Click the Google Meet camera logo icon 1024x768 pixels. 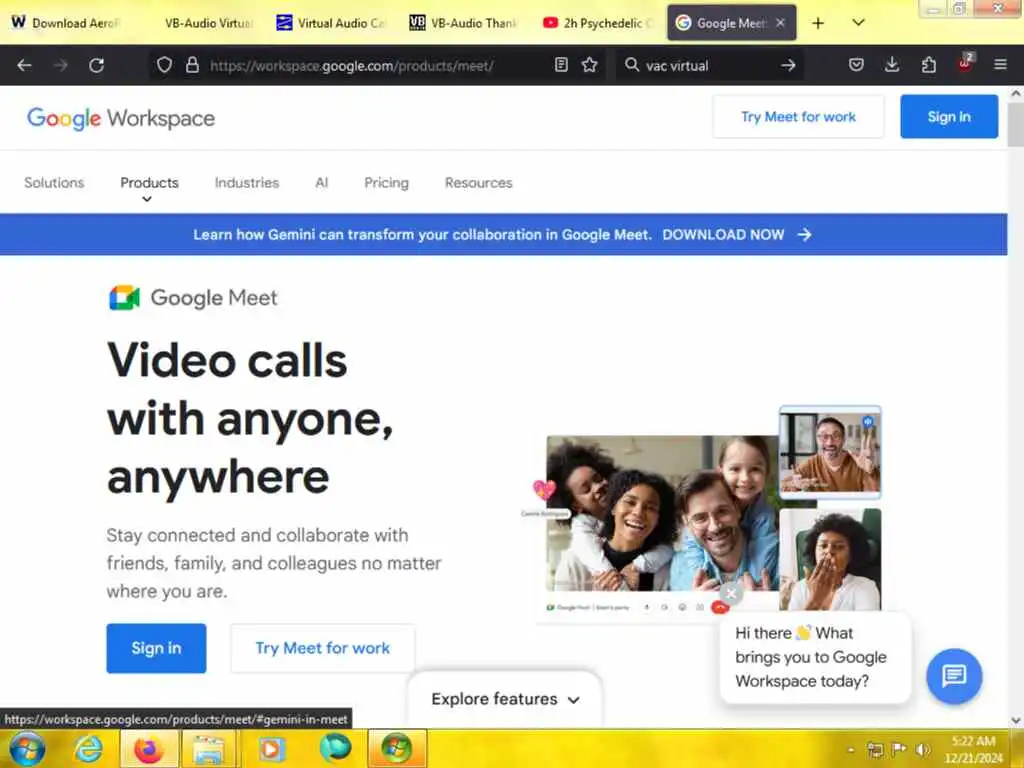[124, 298]
